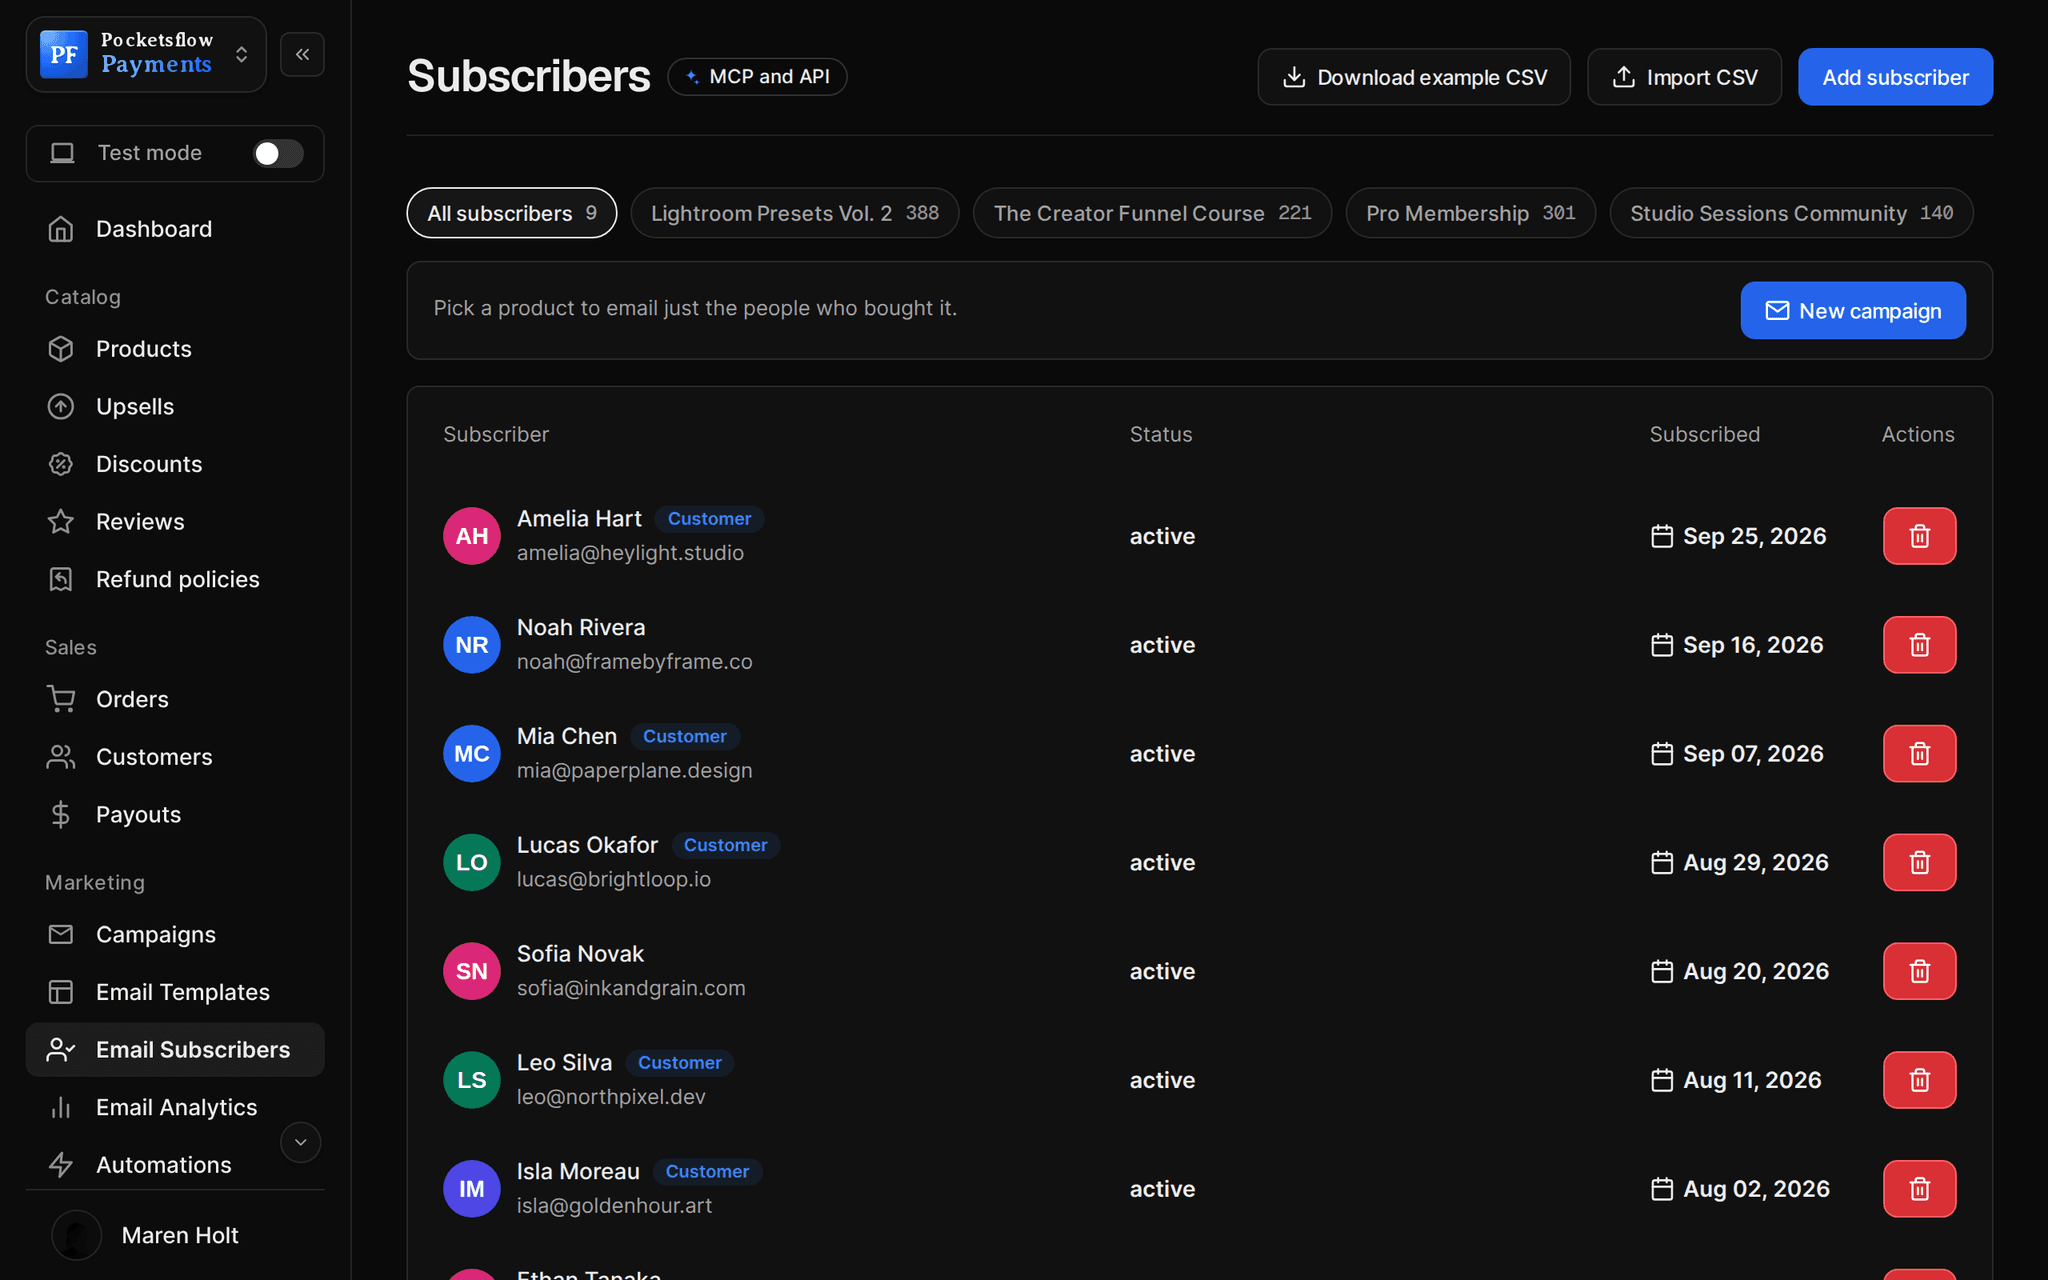Image resolution: width=2048 pixels, height=1280 pixels.
Task: Click Isla Moreau's IM avatar
Action: point(472,1189)
